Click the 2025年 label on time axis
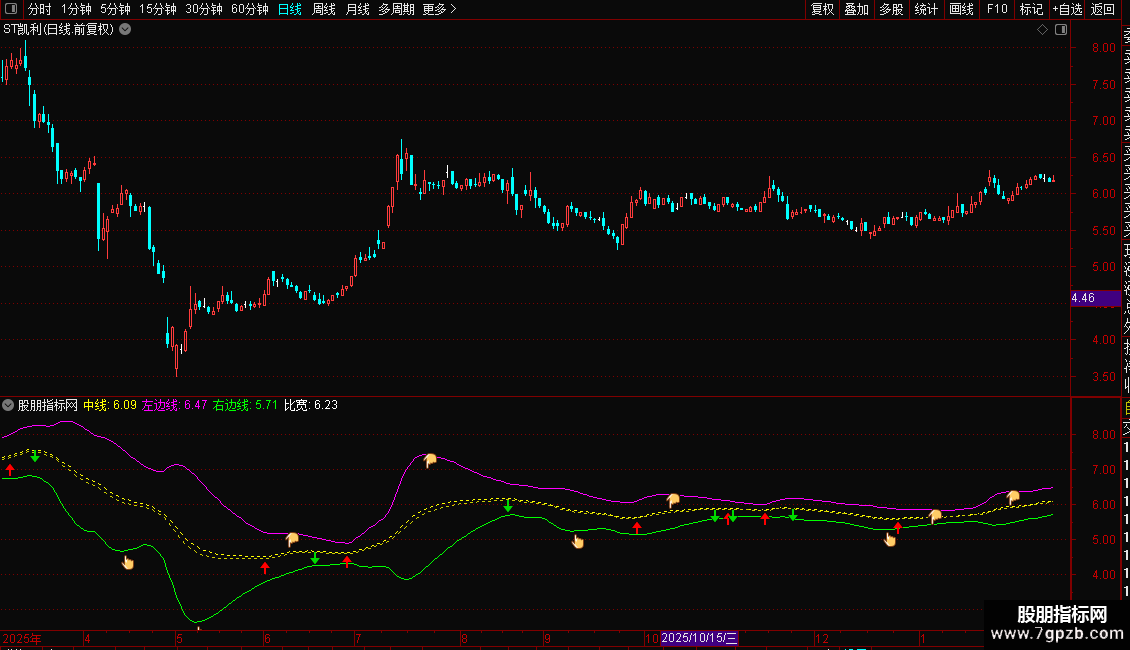Viewport: 1130px width, 650px height. tap(22, 639)
